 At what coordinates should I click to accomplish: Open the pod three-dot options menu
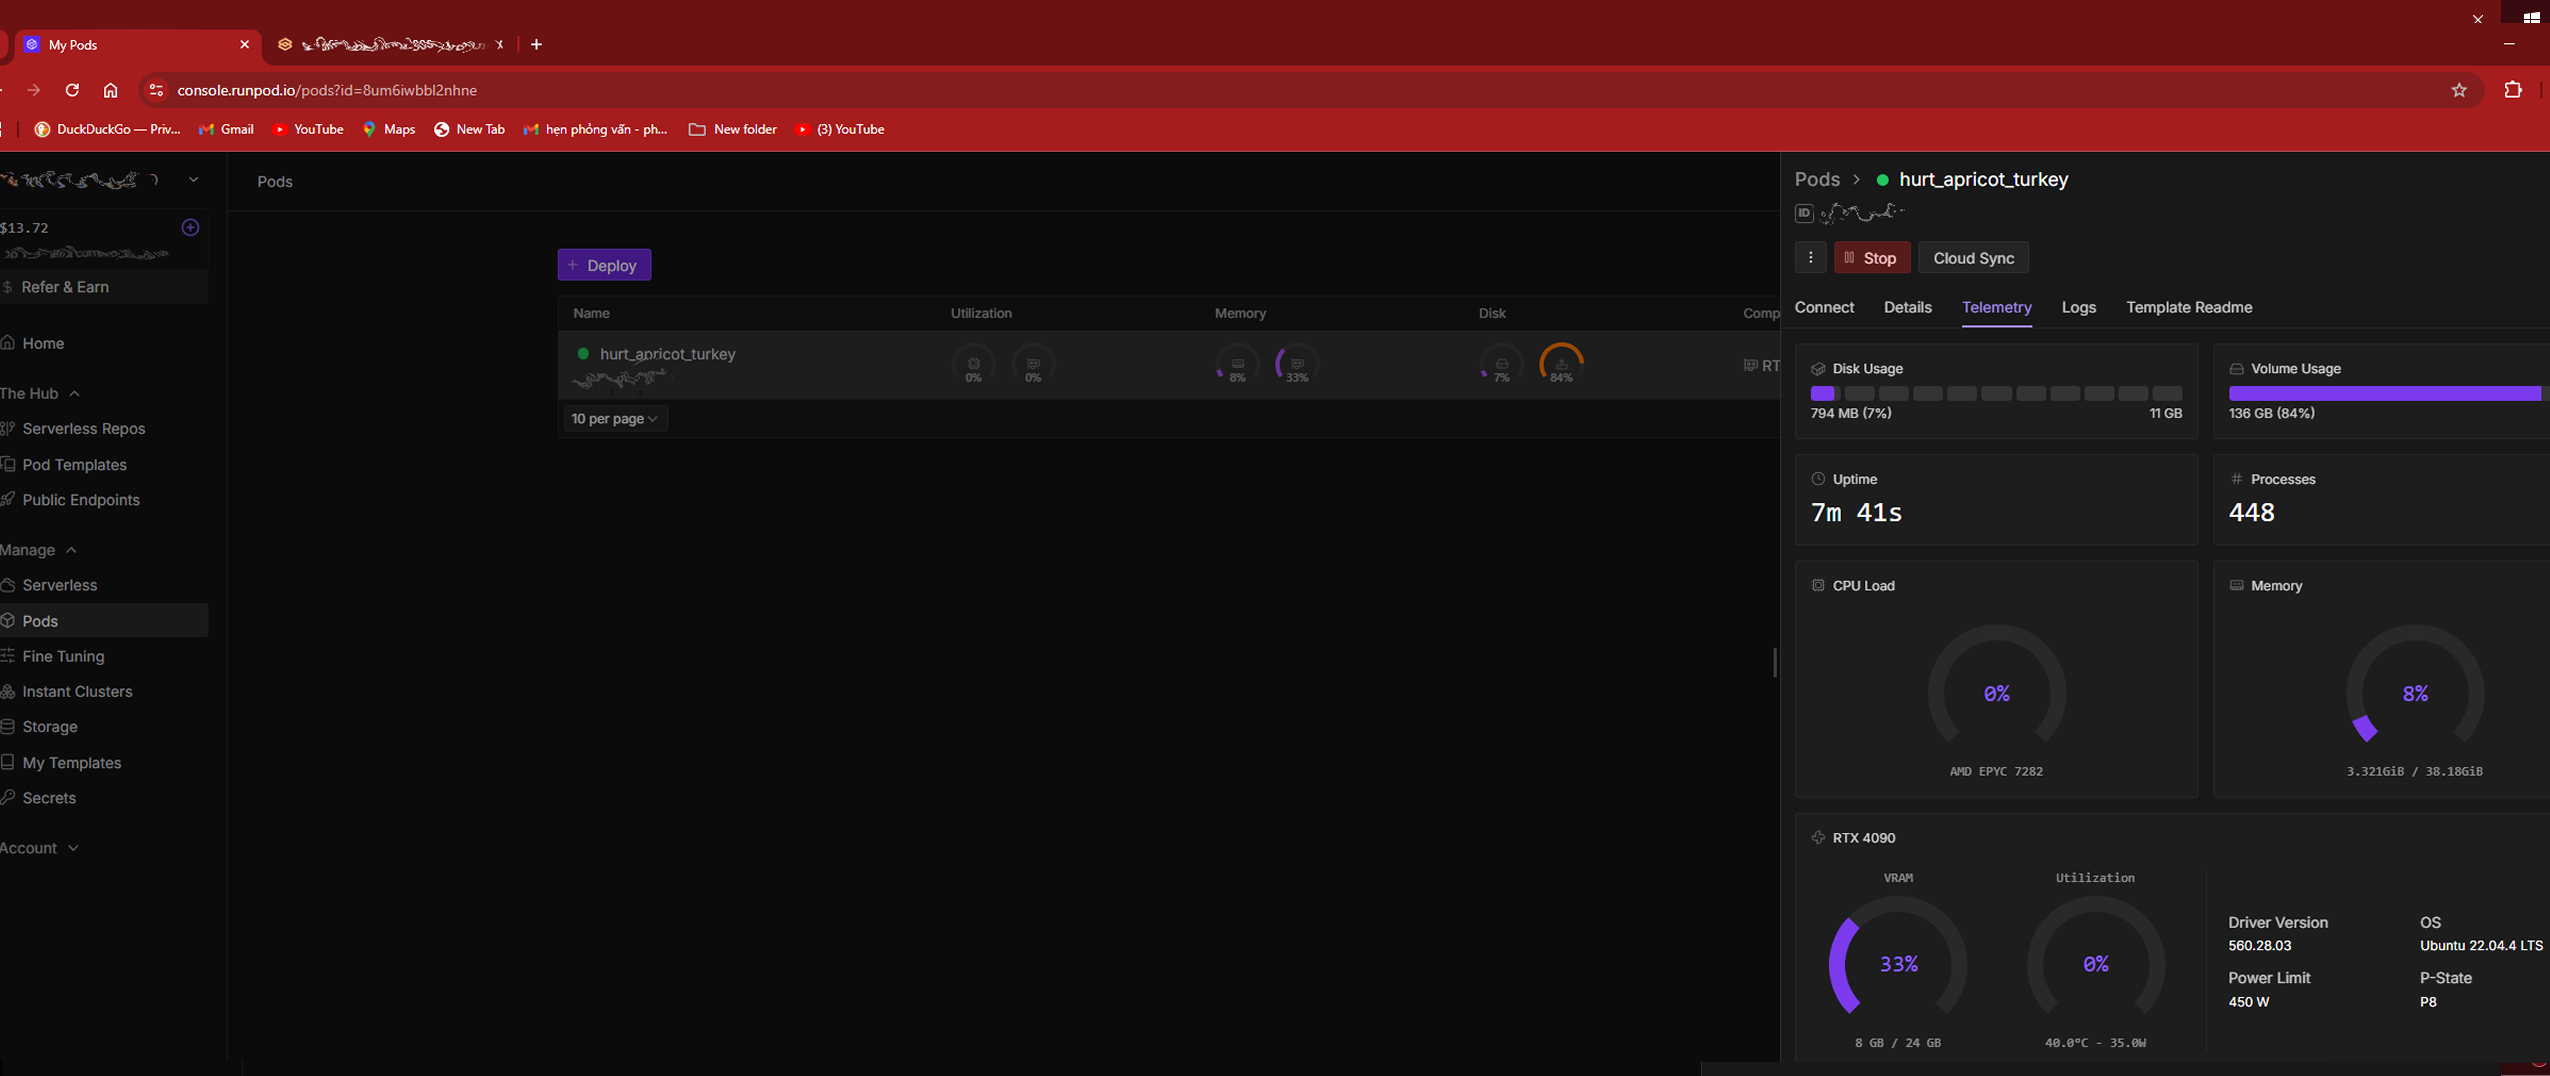tap(1810, 258)
